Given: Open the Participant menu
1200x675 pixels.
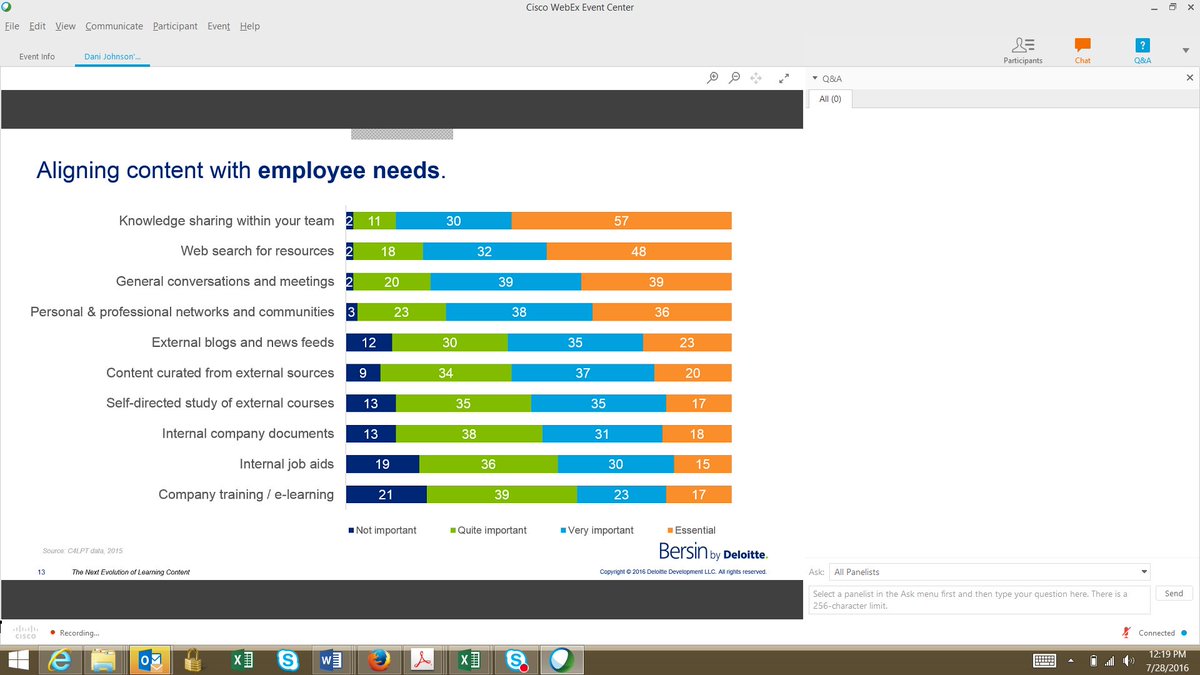Looking at the screenshot, I should click(175, 26).
